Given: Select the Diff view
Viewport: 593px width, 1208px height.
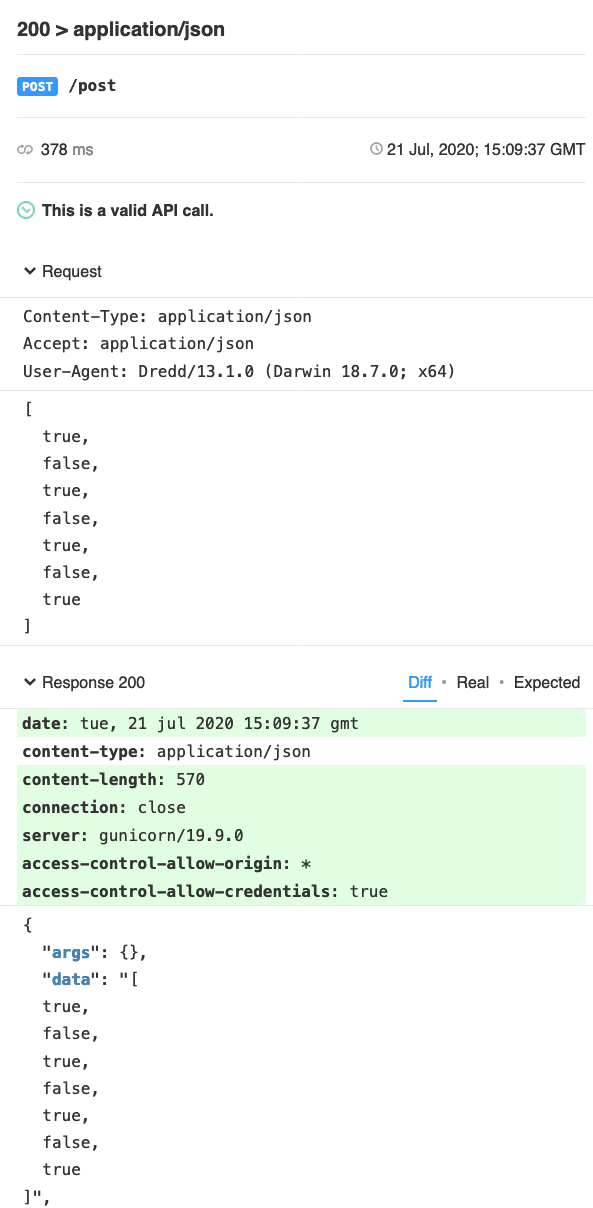Looking at the screenshot, I should 420,682.
